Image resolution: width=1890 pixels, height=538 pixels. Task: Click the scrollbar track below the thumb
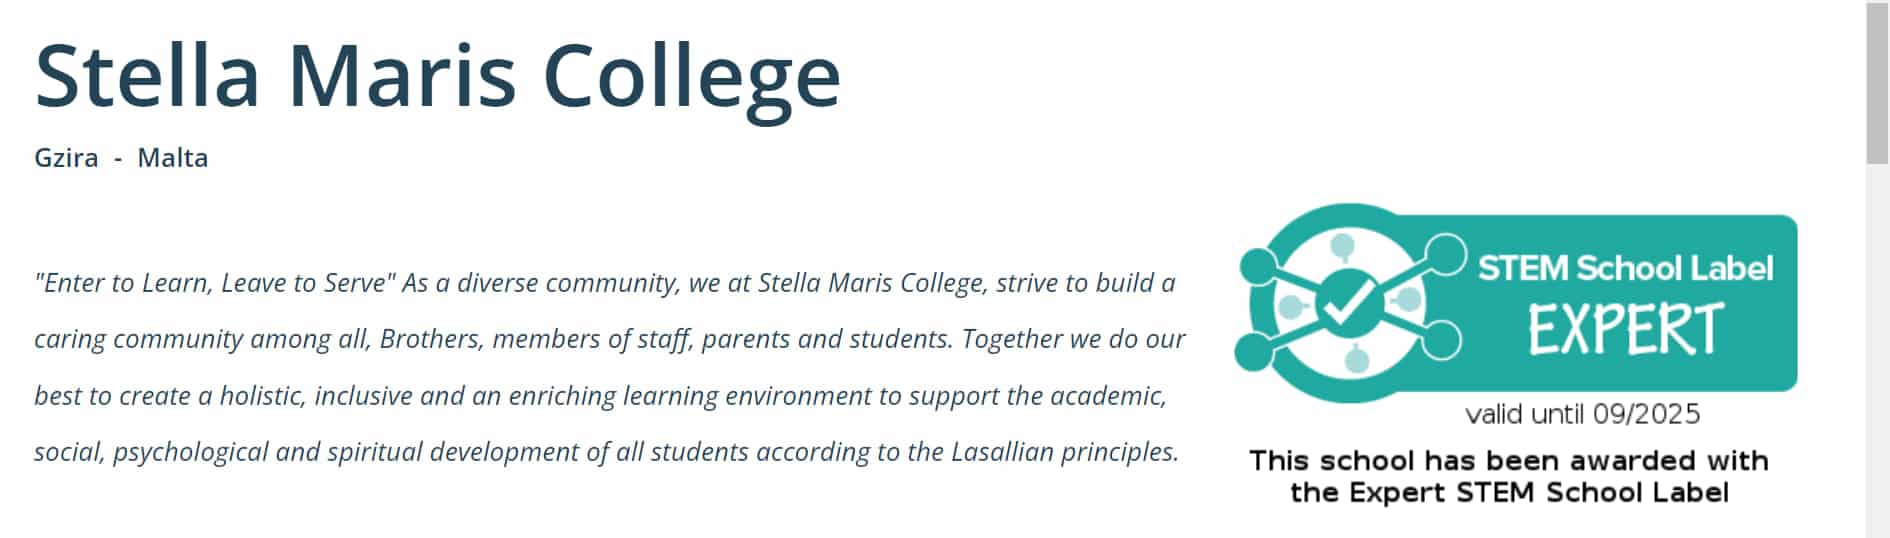(x=1877, y=350)
